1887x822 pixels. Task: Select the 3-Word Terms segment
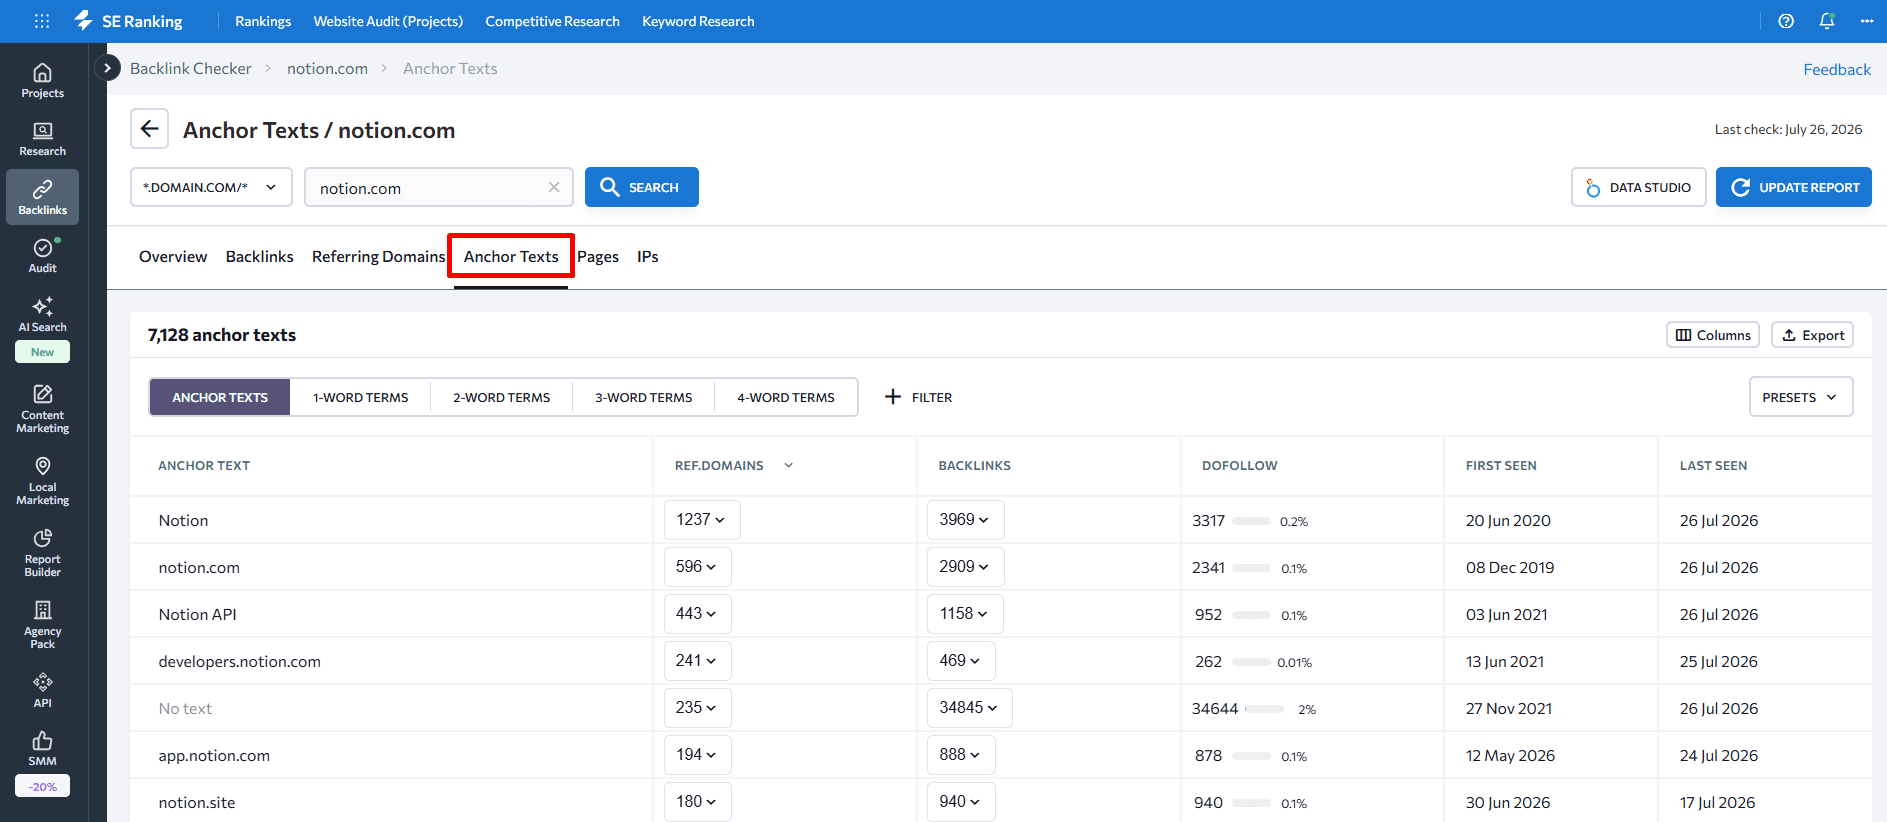point(644,397)
